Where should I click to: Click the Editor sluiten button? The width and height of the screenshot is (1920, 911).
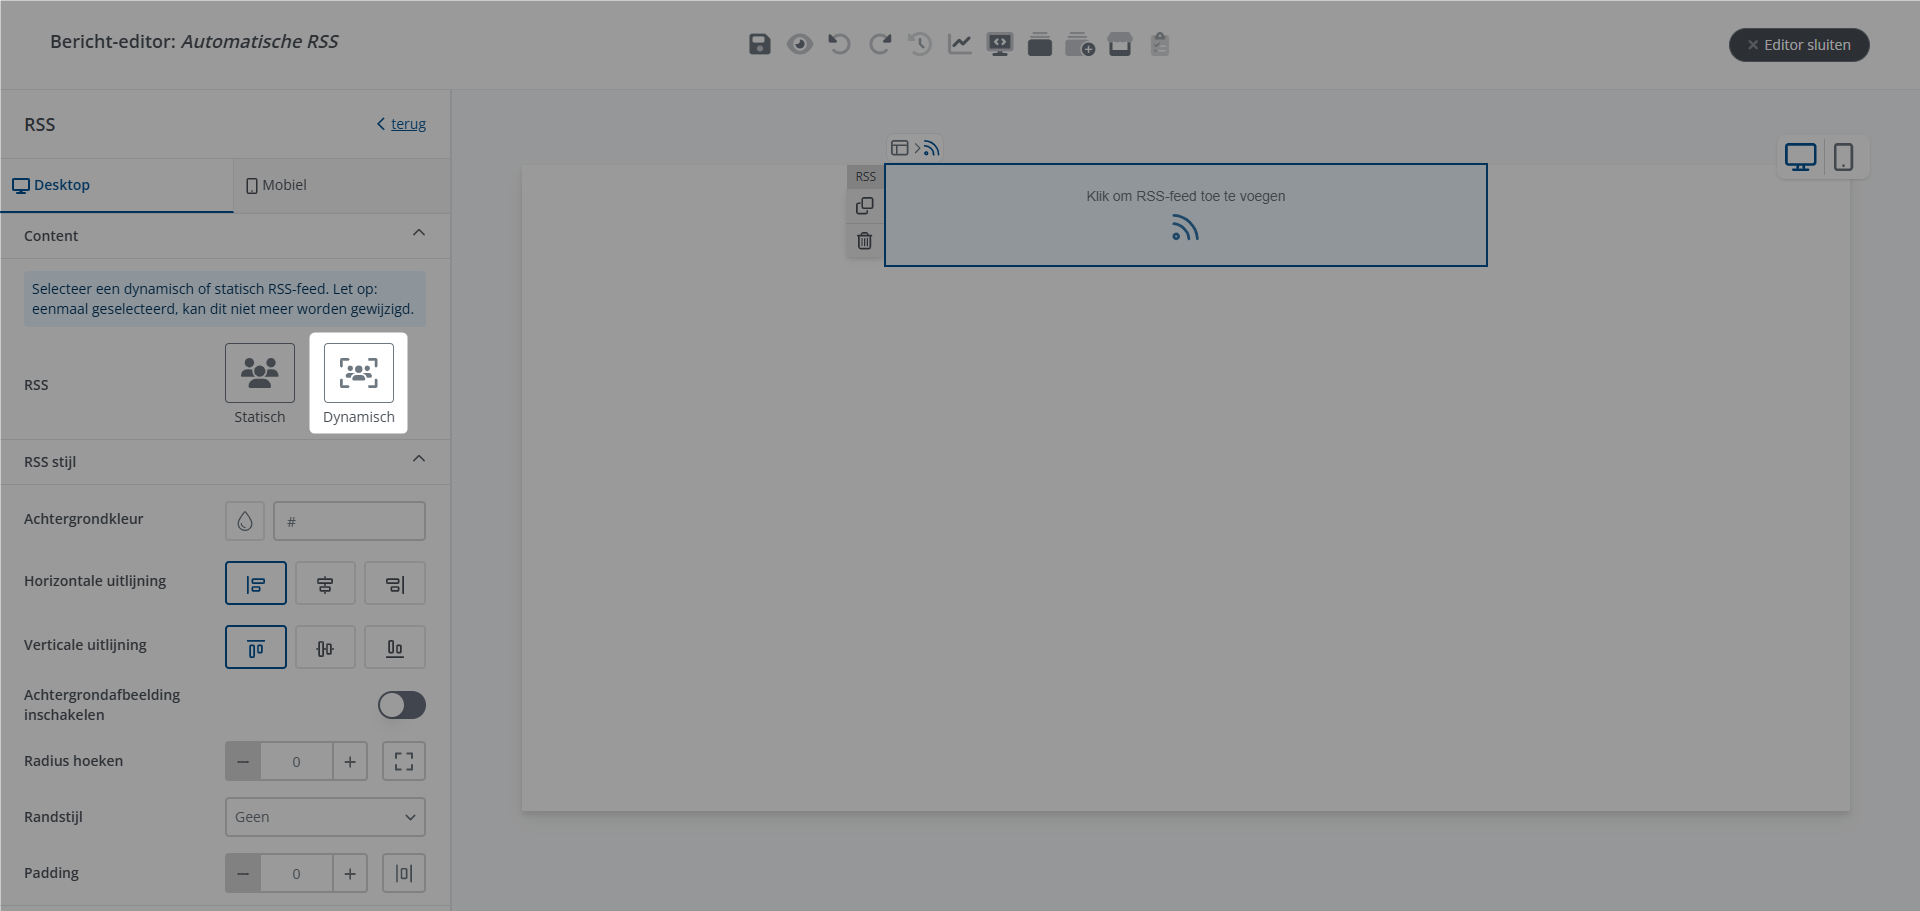point(1799,45)
